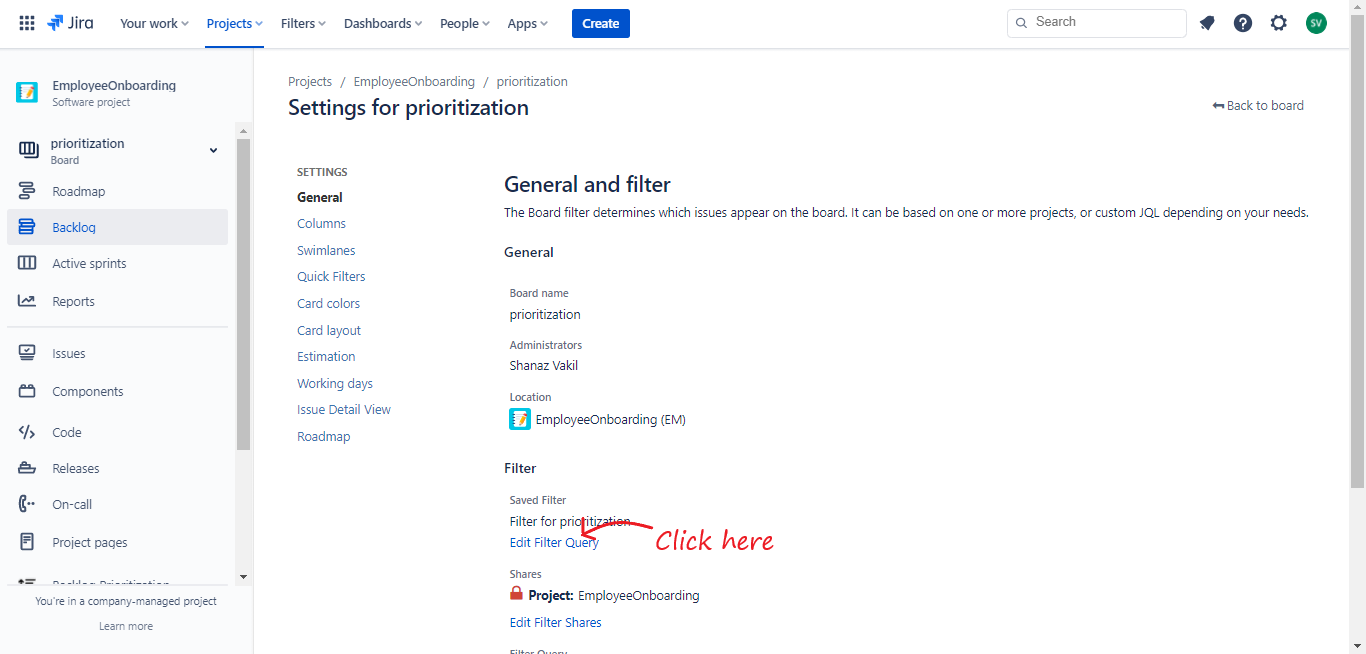Open the Dashboards dropdown menu
Screen dimensions: 1366x654
pyautogui.click(x=383, y=23)
